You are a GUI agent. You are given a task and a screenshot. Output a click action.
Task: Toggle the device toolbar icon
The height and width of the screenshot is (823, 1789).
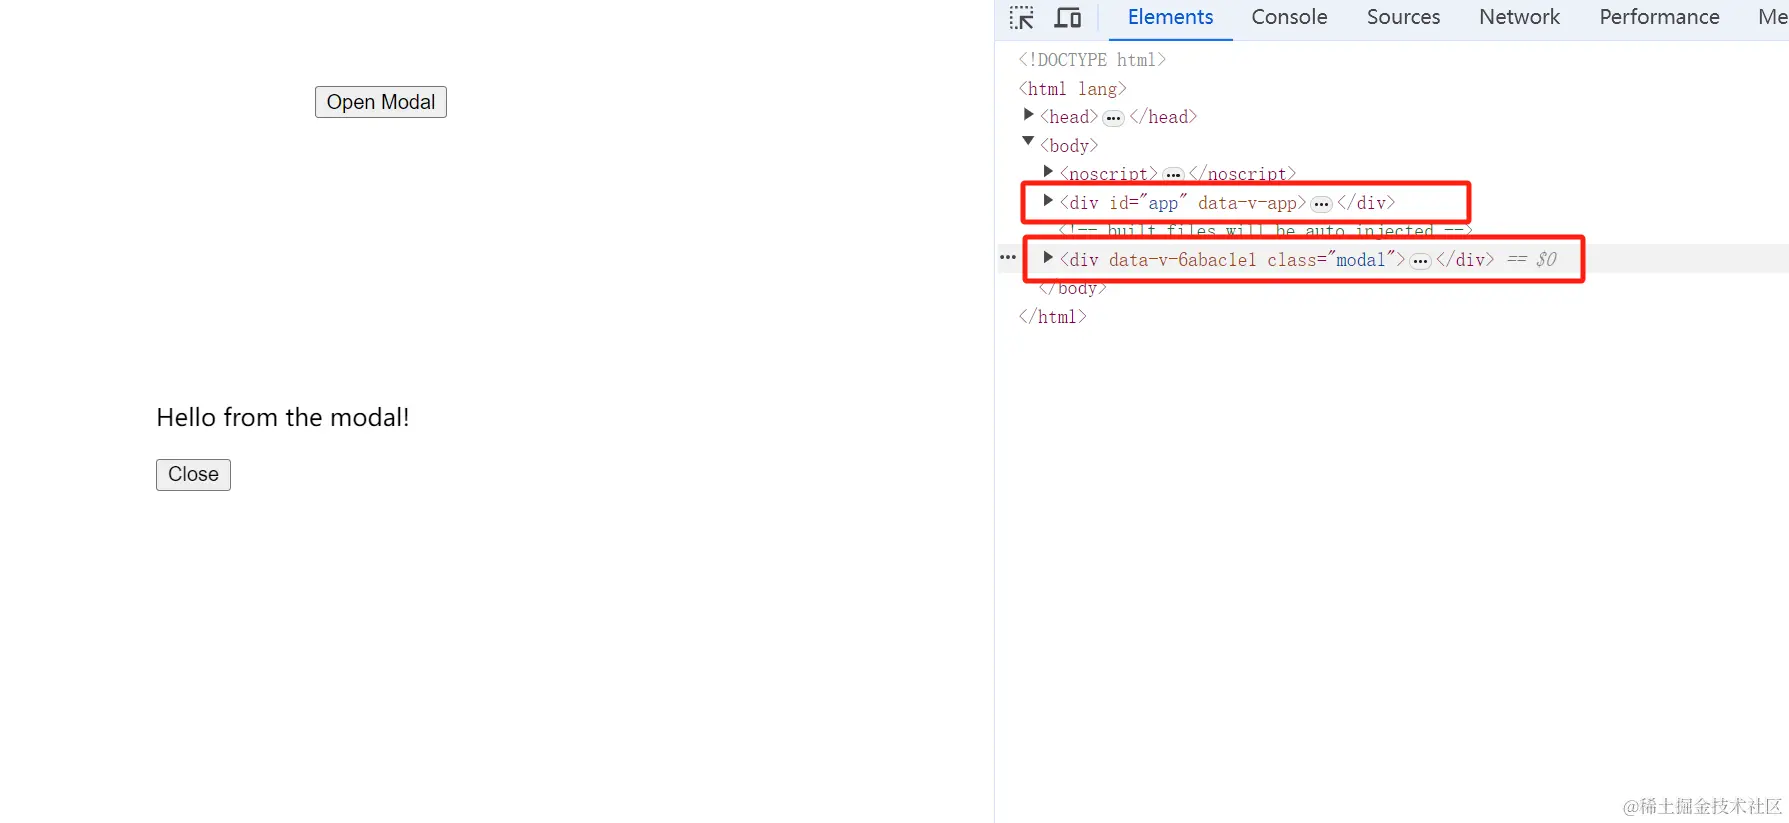(1068, 17)
